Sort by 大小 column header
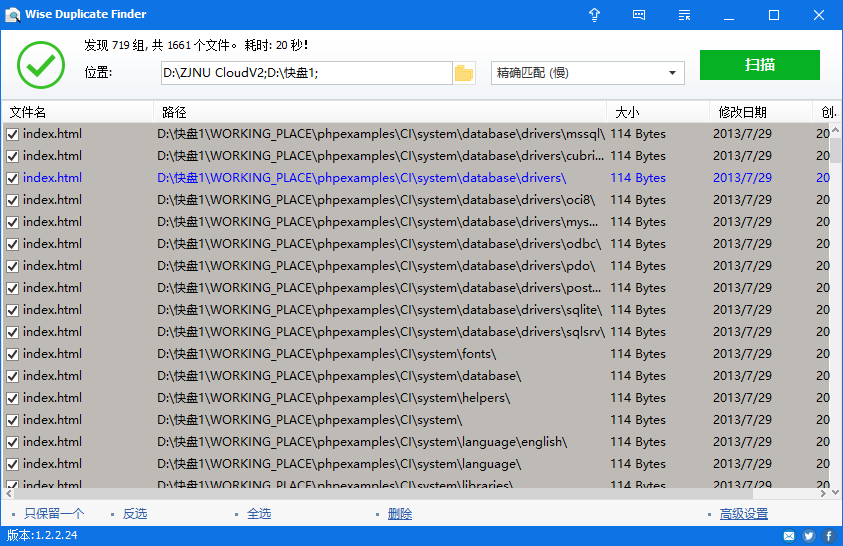 pyautogui.click(x=658, y=112)
